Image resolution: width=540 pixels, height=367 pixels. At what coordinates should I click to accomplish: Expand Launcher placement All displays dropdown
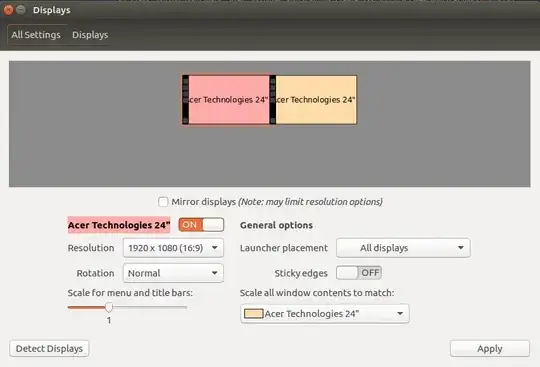click(x=403, y=248)
